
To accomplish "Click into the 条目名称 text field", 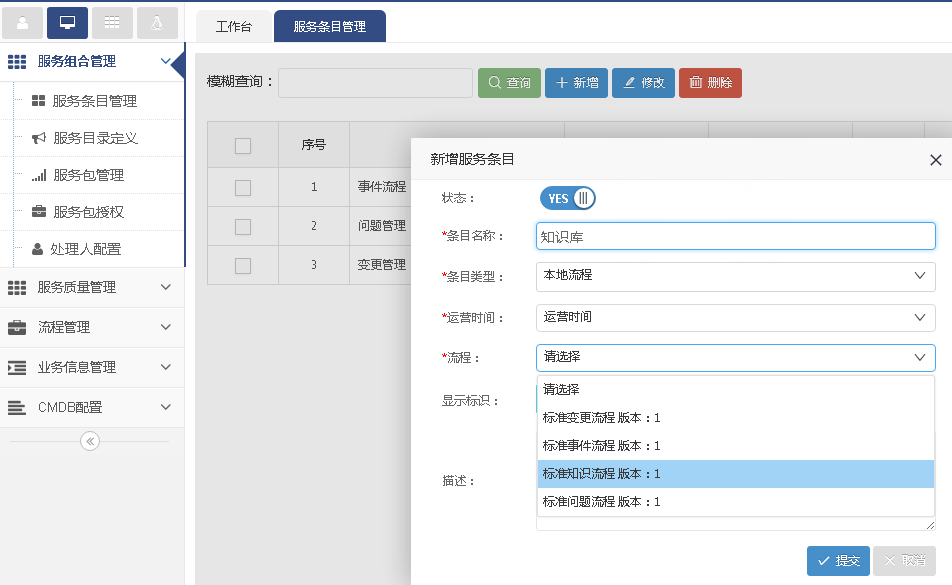I will pos(735,236).
